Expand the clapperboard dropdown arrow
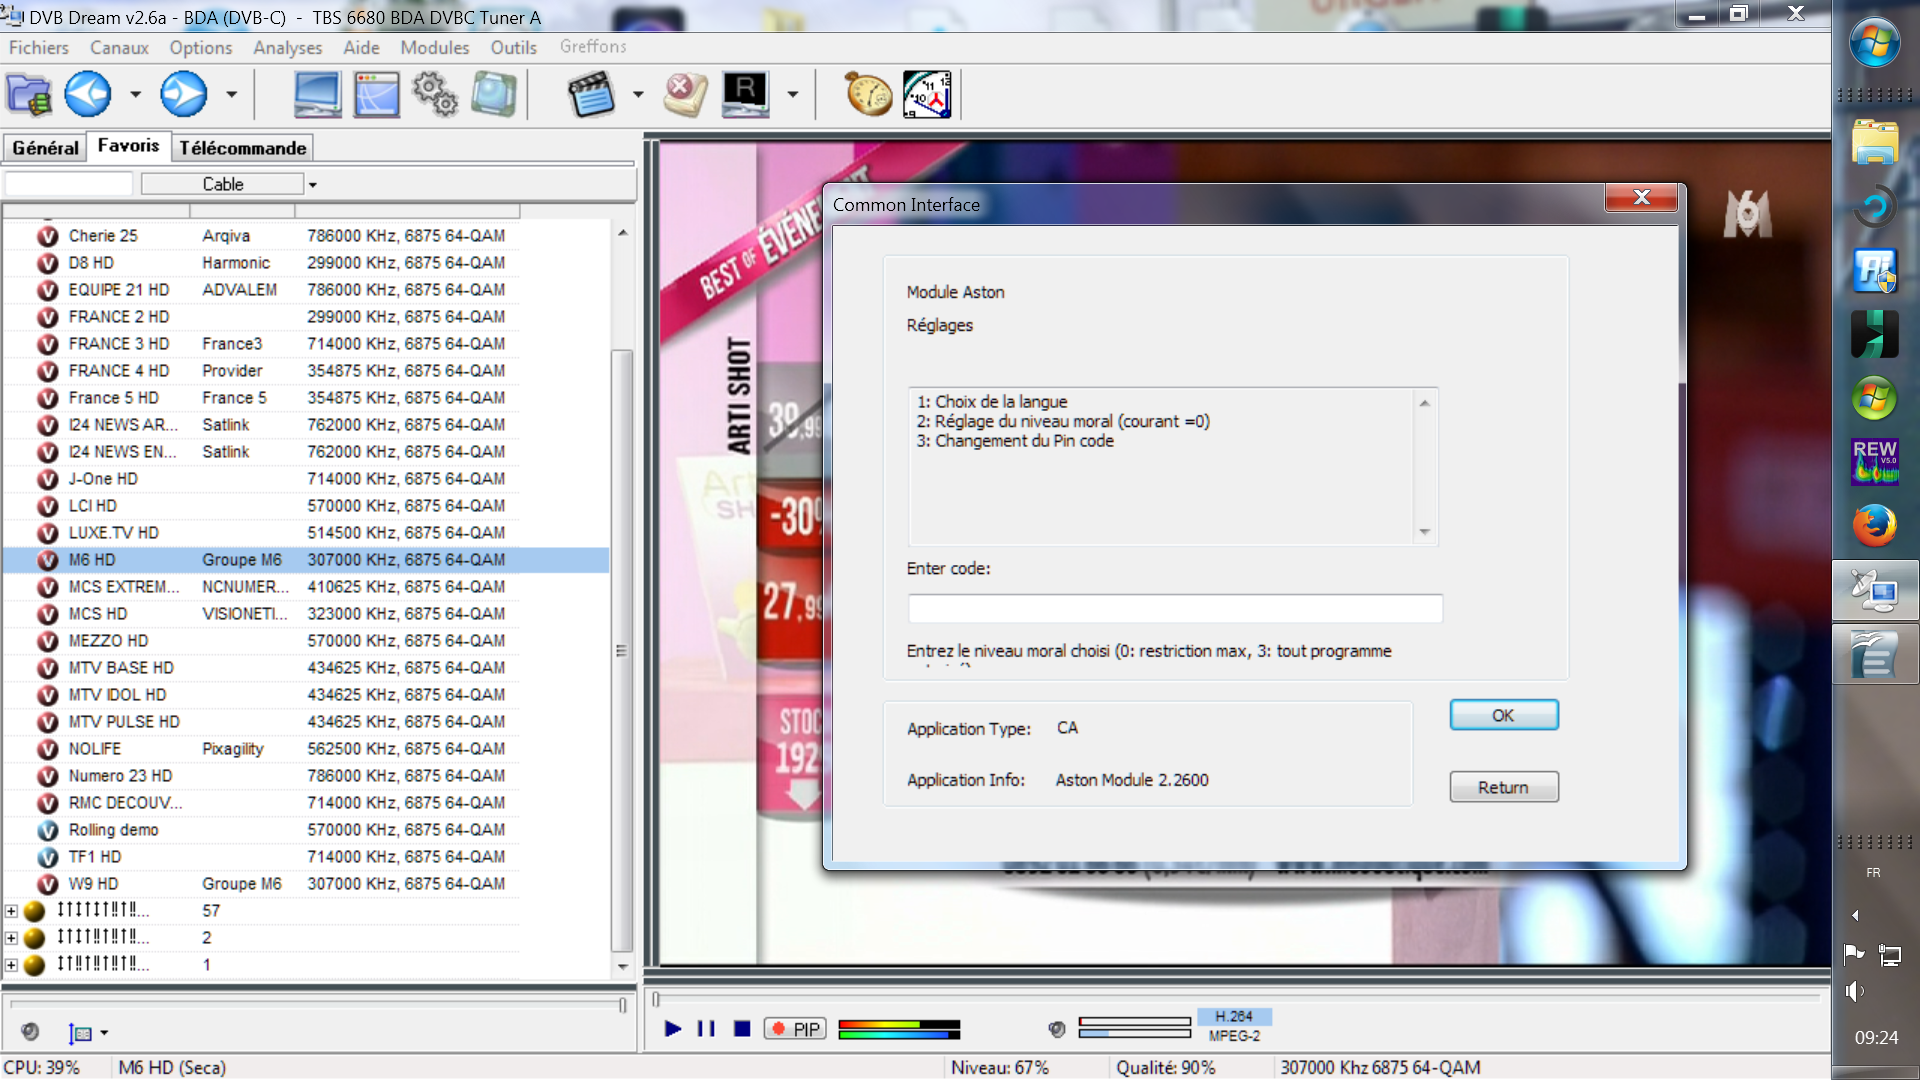This screenshot has height=1080, width=1920. coord(638,95)
